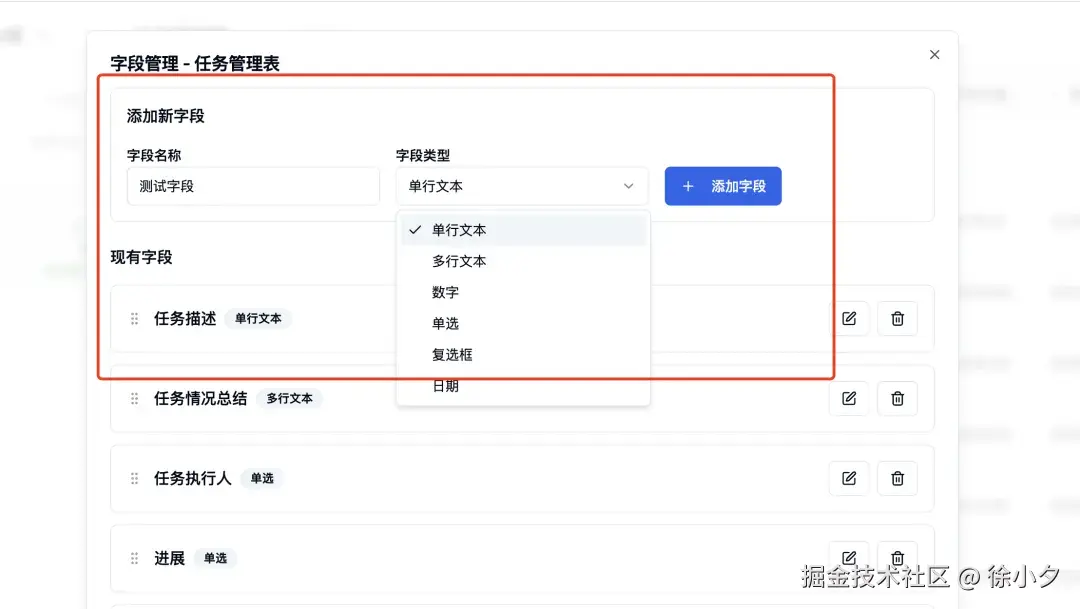The image size is (1080, 609).
Task: Click the drag handle beside 进展
Action: click(134, 558)
